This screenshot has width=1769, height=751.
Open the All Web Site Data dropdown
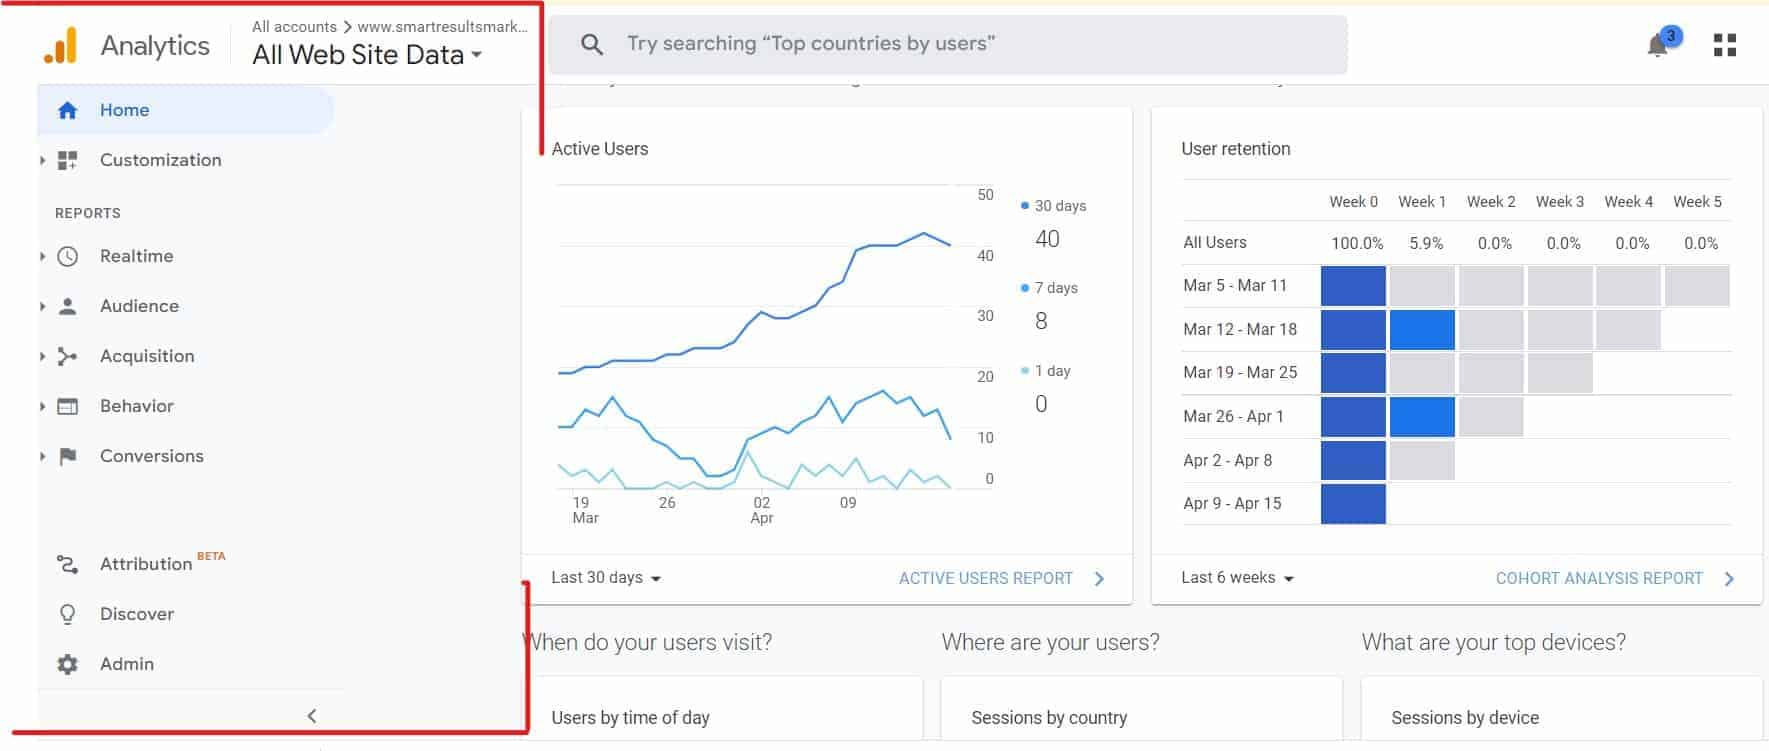click(x=367, y=55)
